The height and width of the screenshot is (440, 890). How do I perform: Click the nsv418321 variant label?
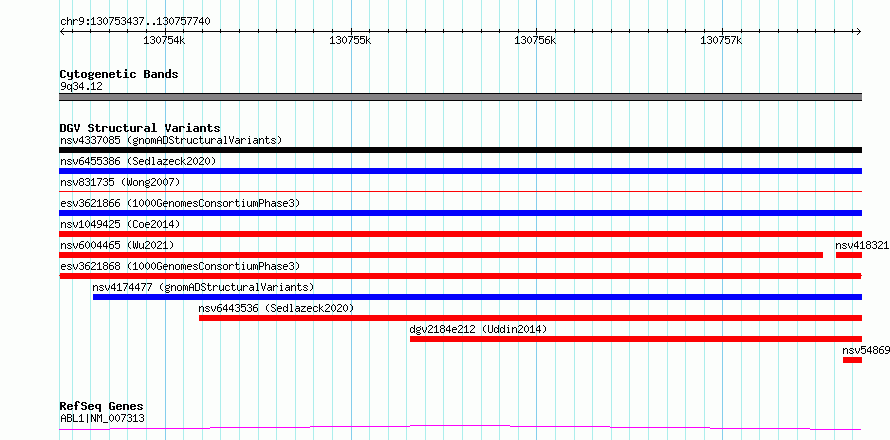pyautogui.click(x=862, y=245)
